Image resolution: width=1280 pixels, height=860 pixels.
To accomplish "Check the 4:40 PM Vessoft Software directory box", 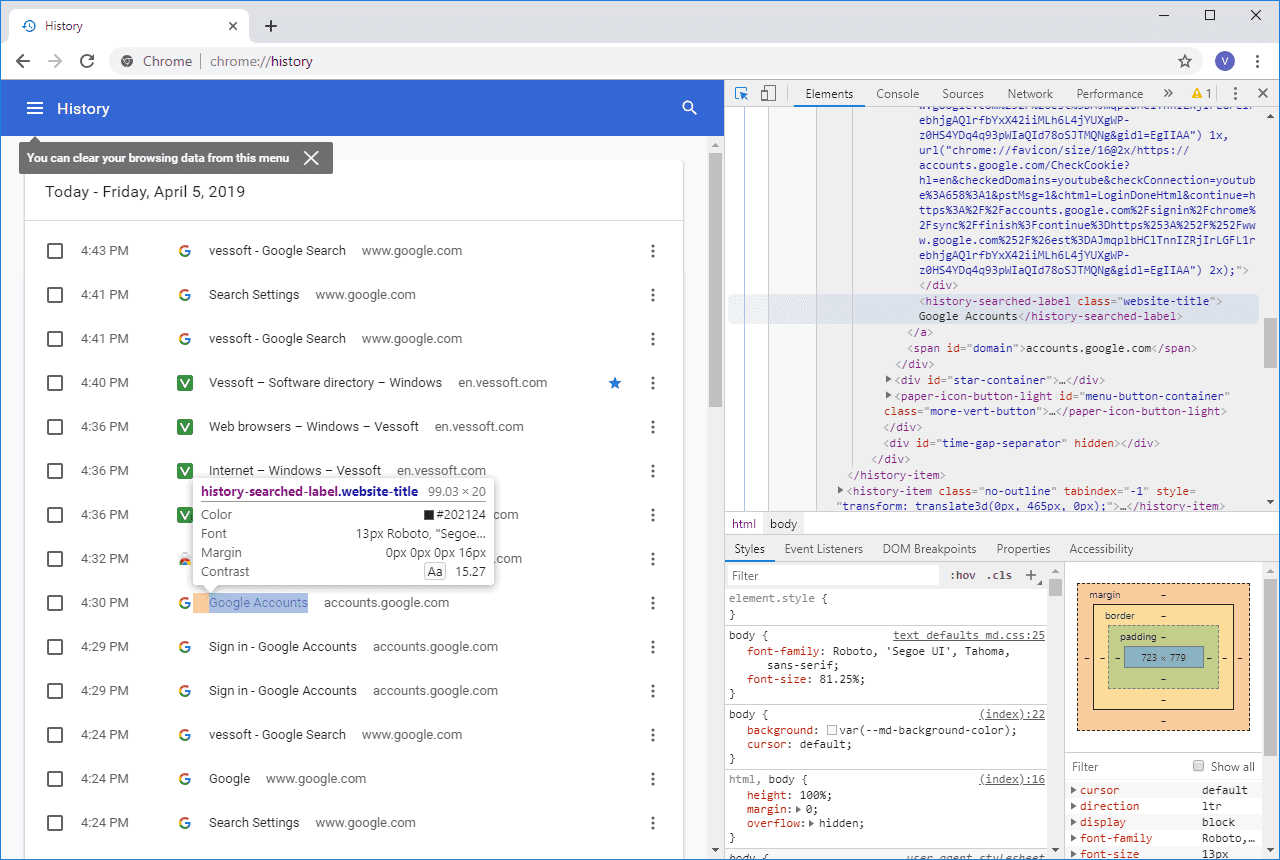I will point(55,383).
